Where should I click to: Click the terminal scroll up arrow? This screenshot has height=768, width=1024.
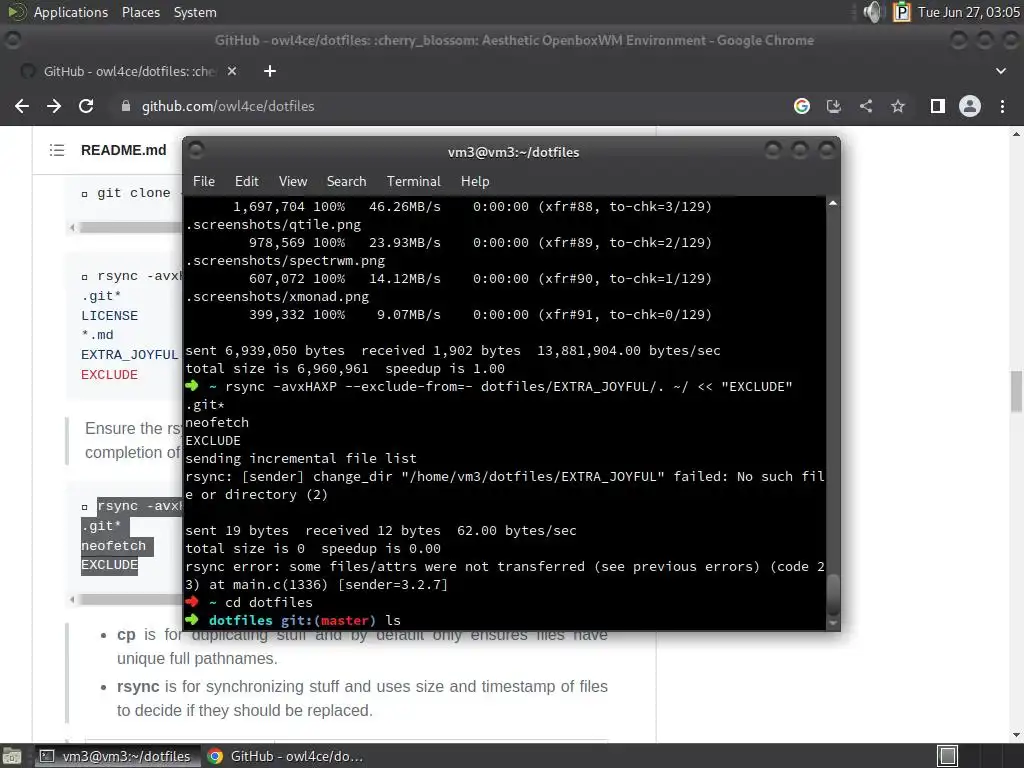pos(833,204)
